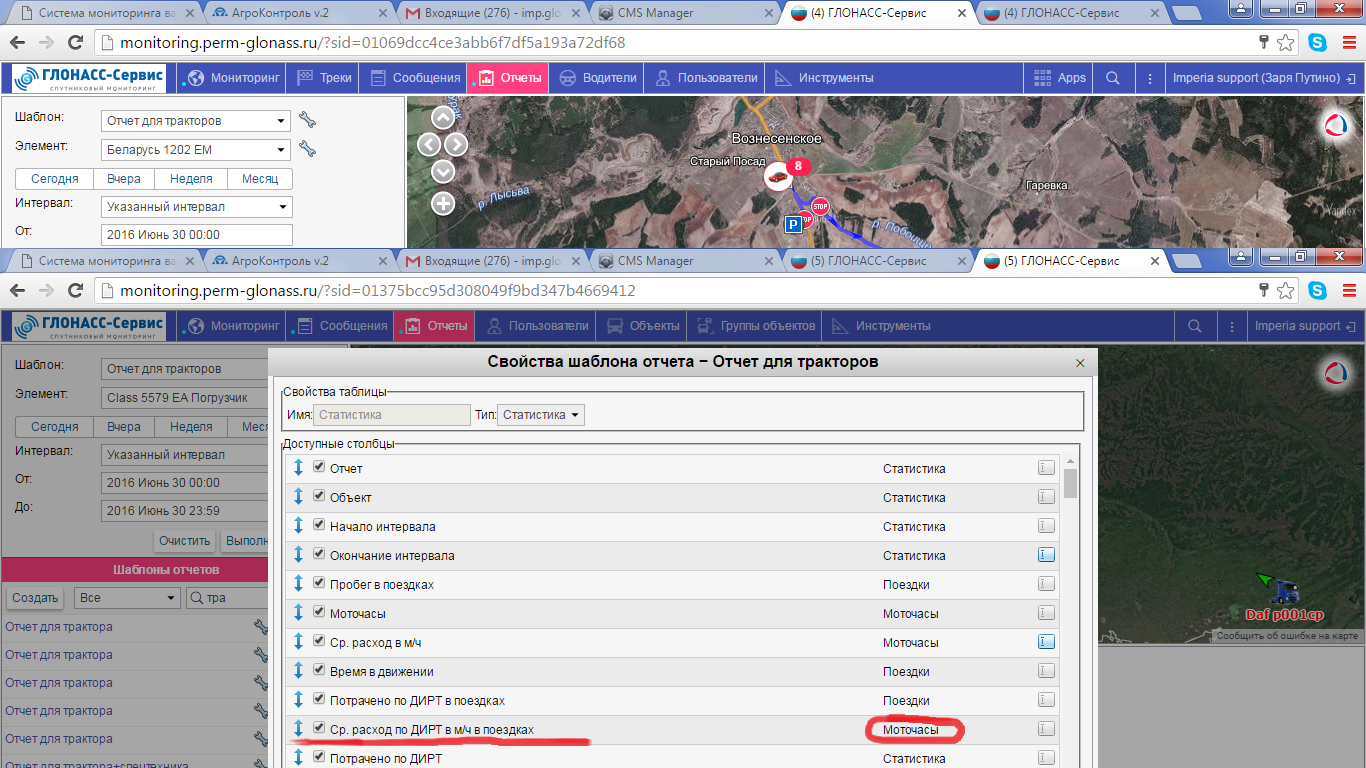Open the Треки navigation tab
This screenshot has height=768, width=1366.
(x=325, y=78)
